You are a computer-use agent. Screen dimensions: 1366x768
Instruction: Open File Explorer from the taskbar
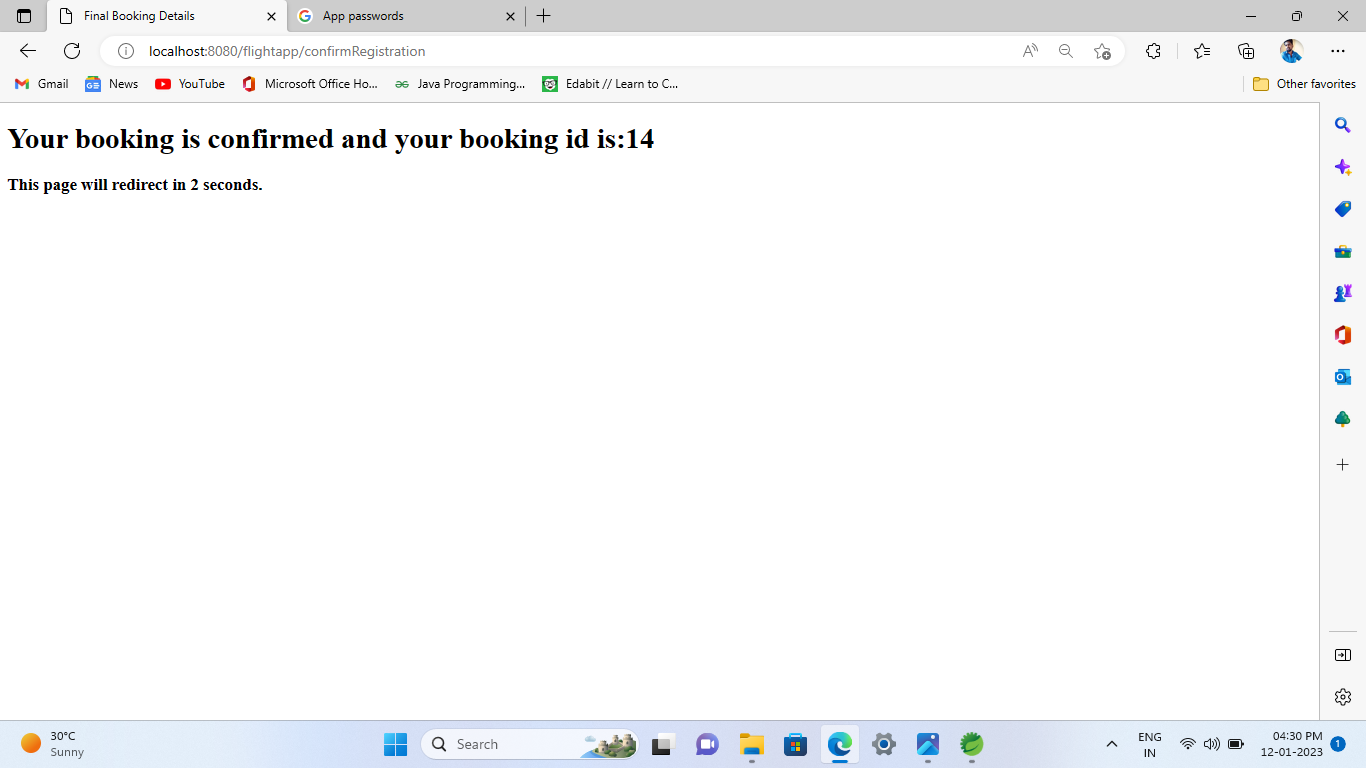(751, 744)
